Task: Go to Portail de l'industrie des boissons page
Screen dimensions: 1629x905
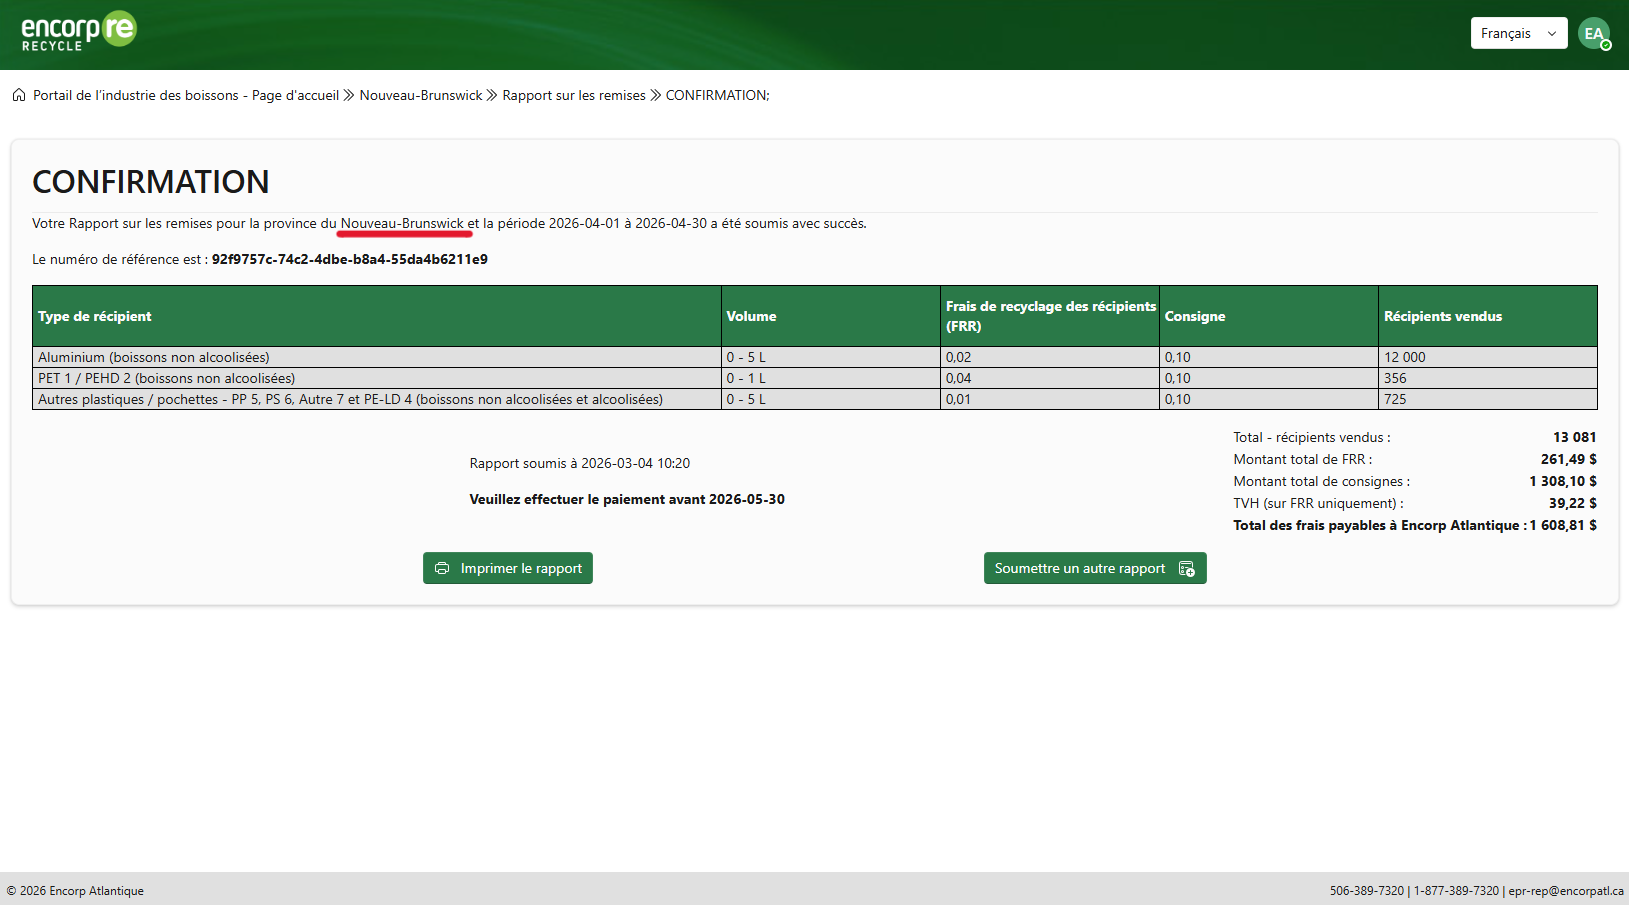Action: pyautogui.click(x=185, y=95)
